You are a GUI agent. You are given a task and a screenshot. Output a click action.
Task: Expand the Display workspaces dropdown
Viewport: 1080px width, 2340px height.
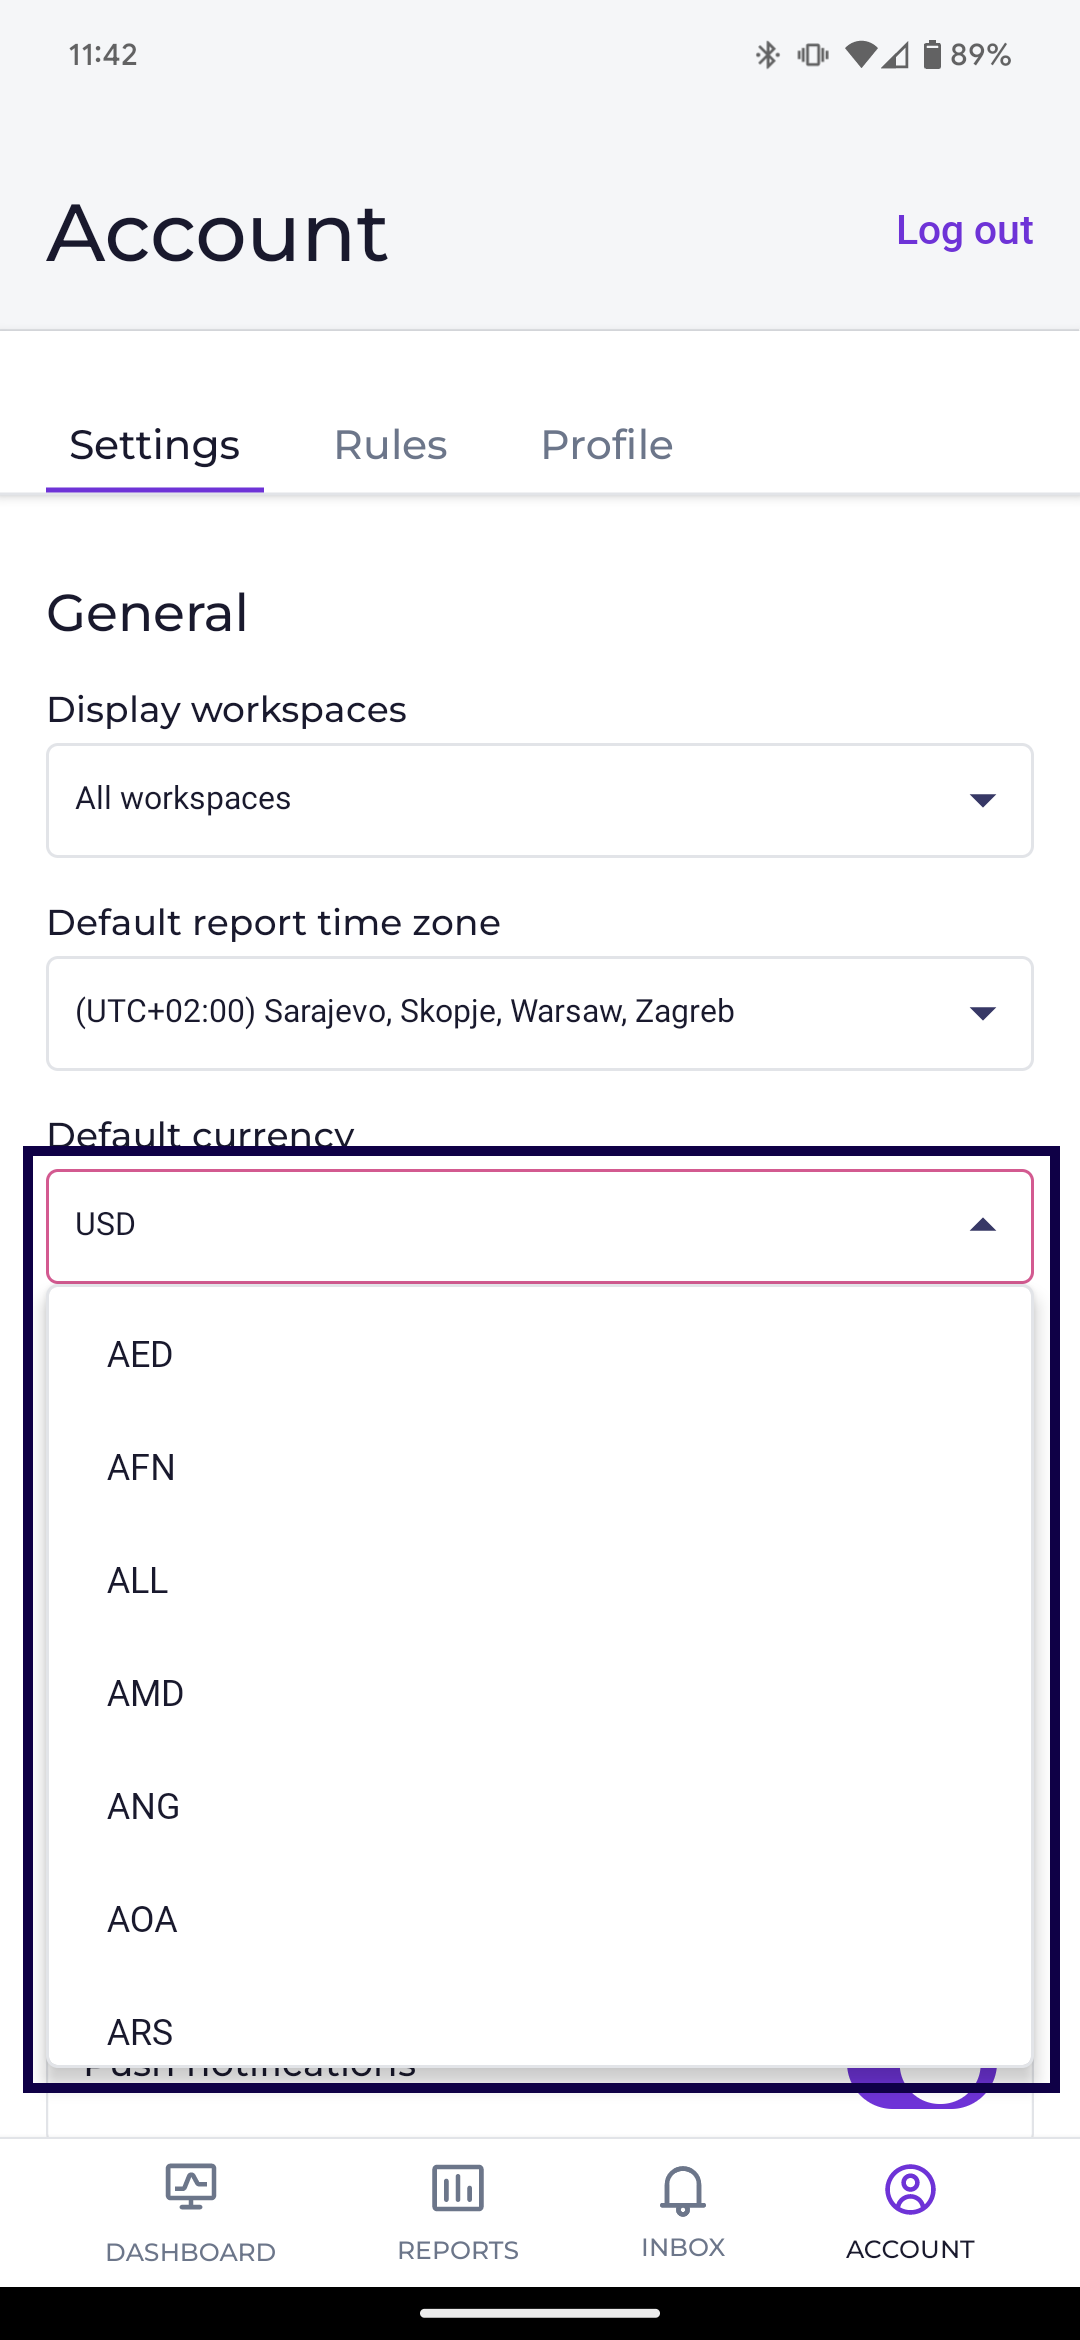coord(540,800)
